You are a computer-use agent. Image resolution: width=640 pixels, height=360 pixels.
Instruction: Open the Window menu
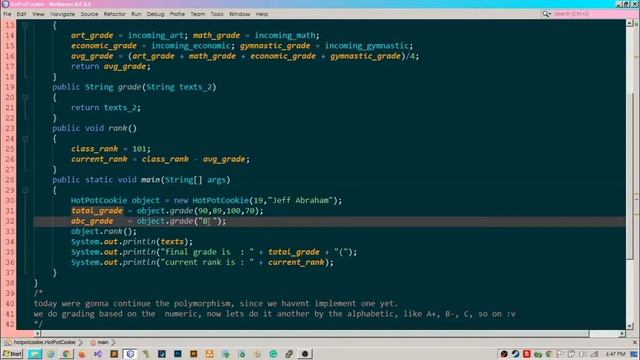pyautogui.click(x=239, y=14)
